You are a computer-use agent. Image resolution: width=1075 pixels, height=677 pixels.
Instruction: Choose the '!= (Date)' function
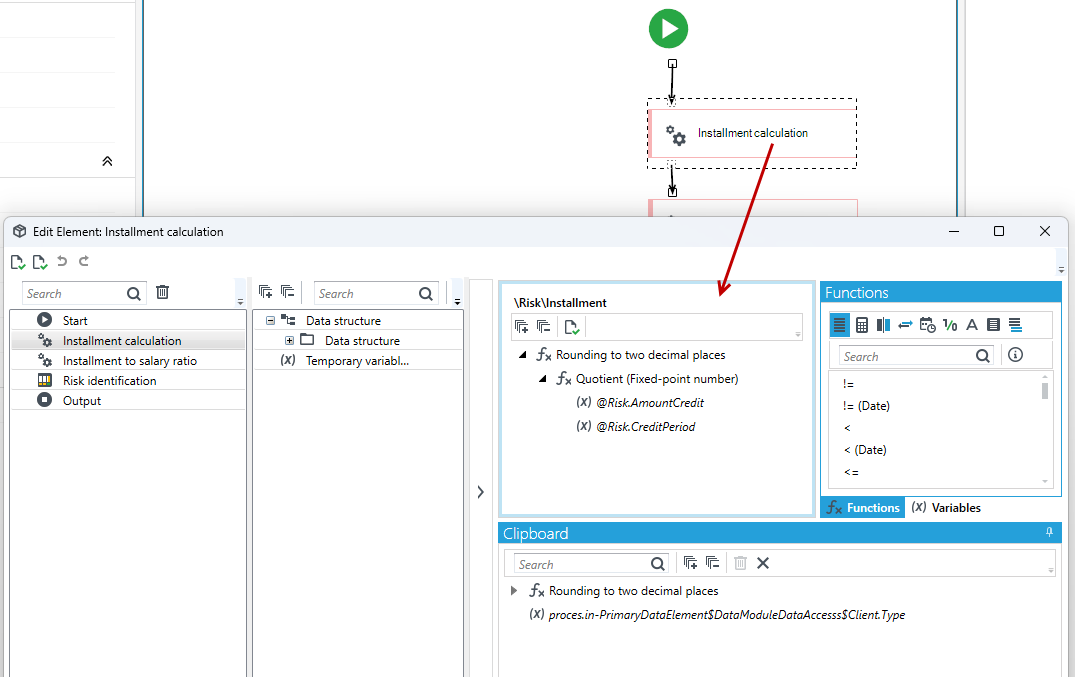(x=867, y=406)
